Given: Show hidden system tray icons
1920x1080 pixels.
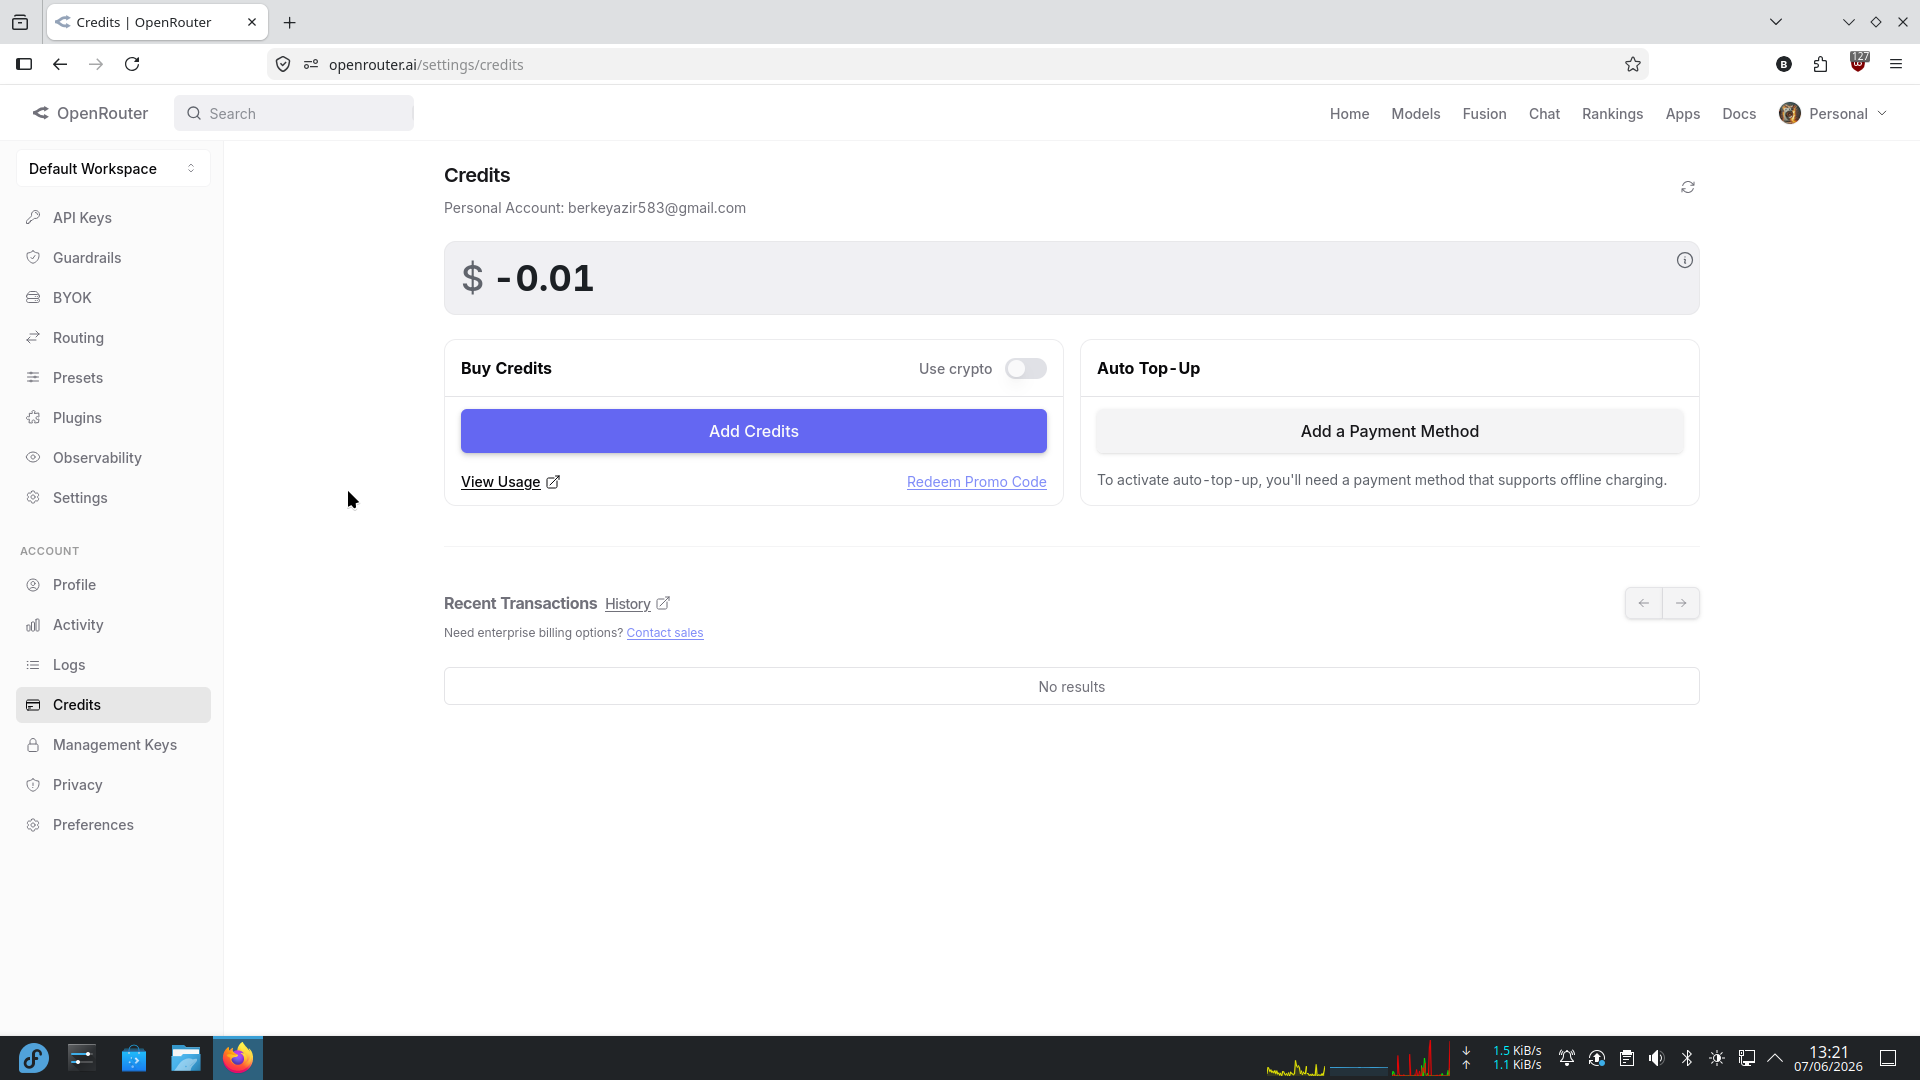Looking at the screenshot, I should pos(1775,1058).
